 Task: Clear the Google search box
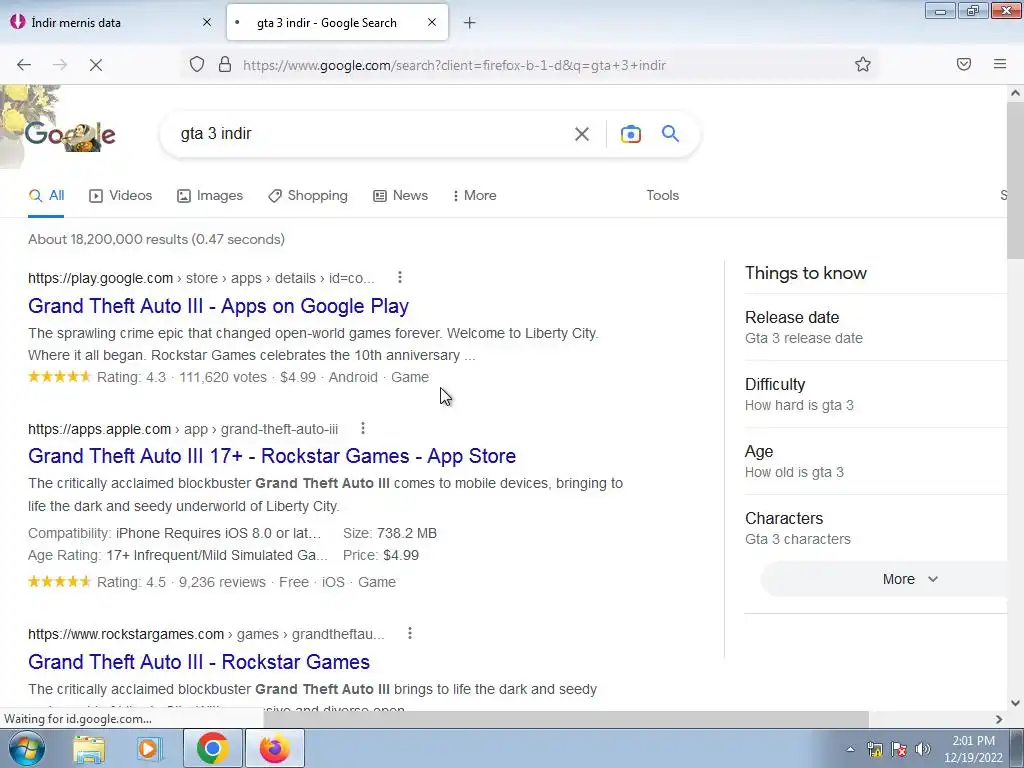pos(581,134)
